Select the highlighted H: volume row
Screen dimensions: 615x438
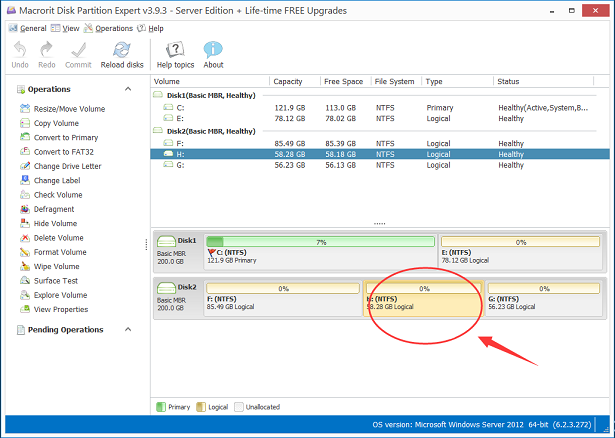tap(380, 154)
